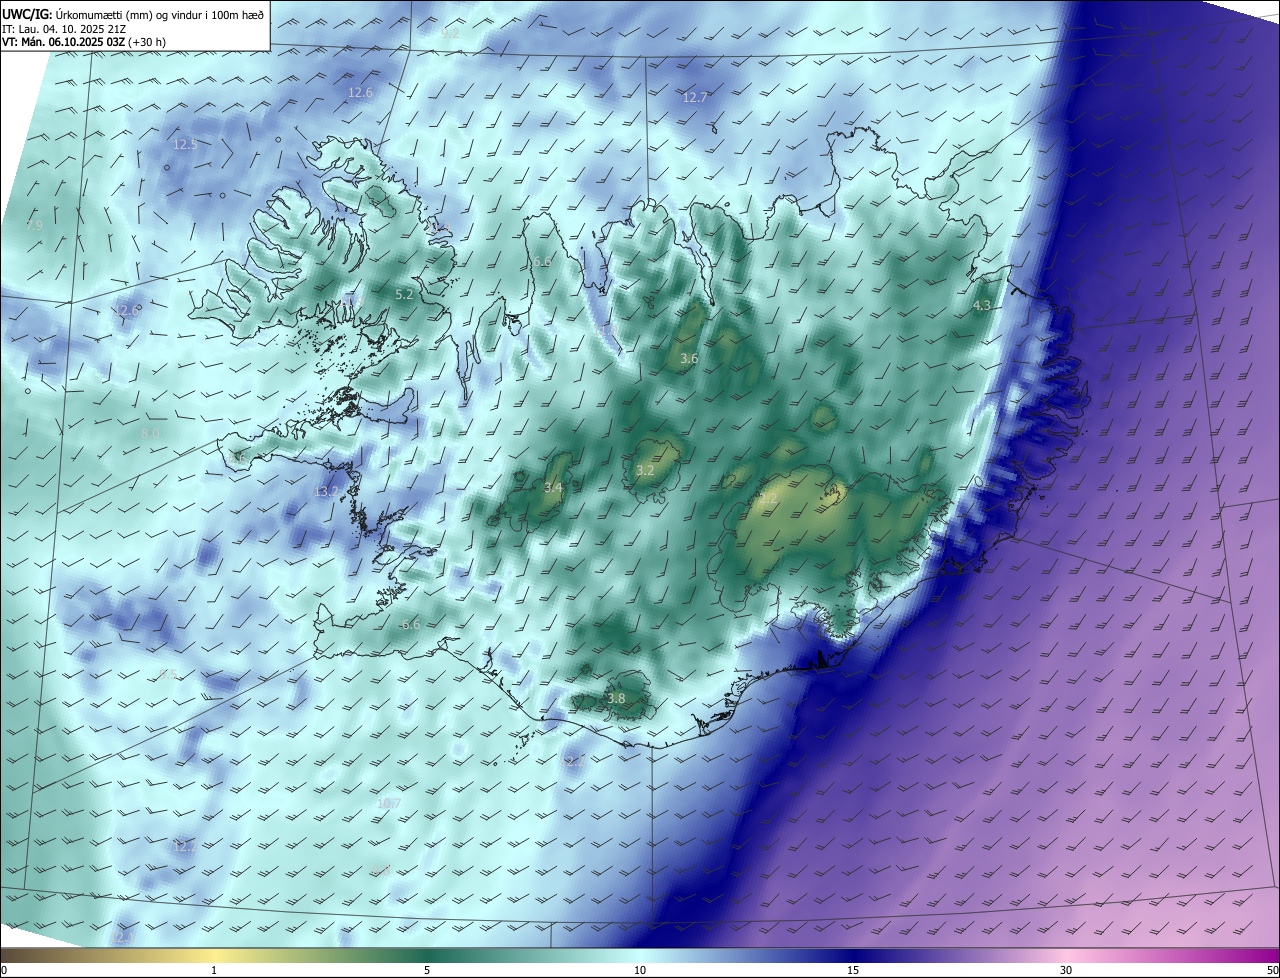Click the 15 tick on colour scale
The image size is (1280, 978).
[x=853, y=970]
